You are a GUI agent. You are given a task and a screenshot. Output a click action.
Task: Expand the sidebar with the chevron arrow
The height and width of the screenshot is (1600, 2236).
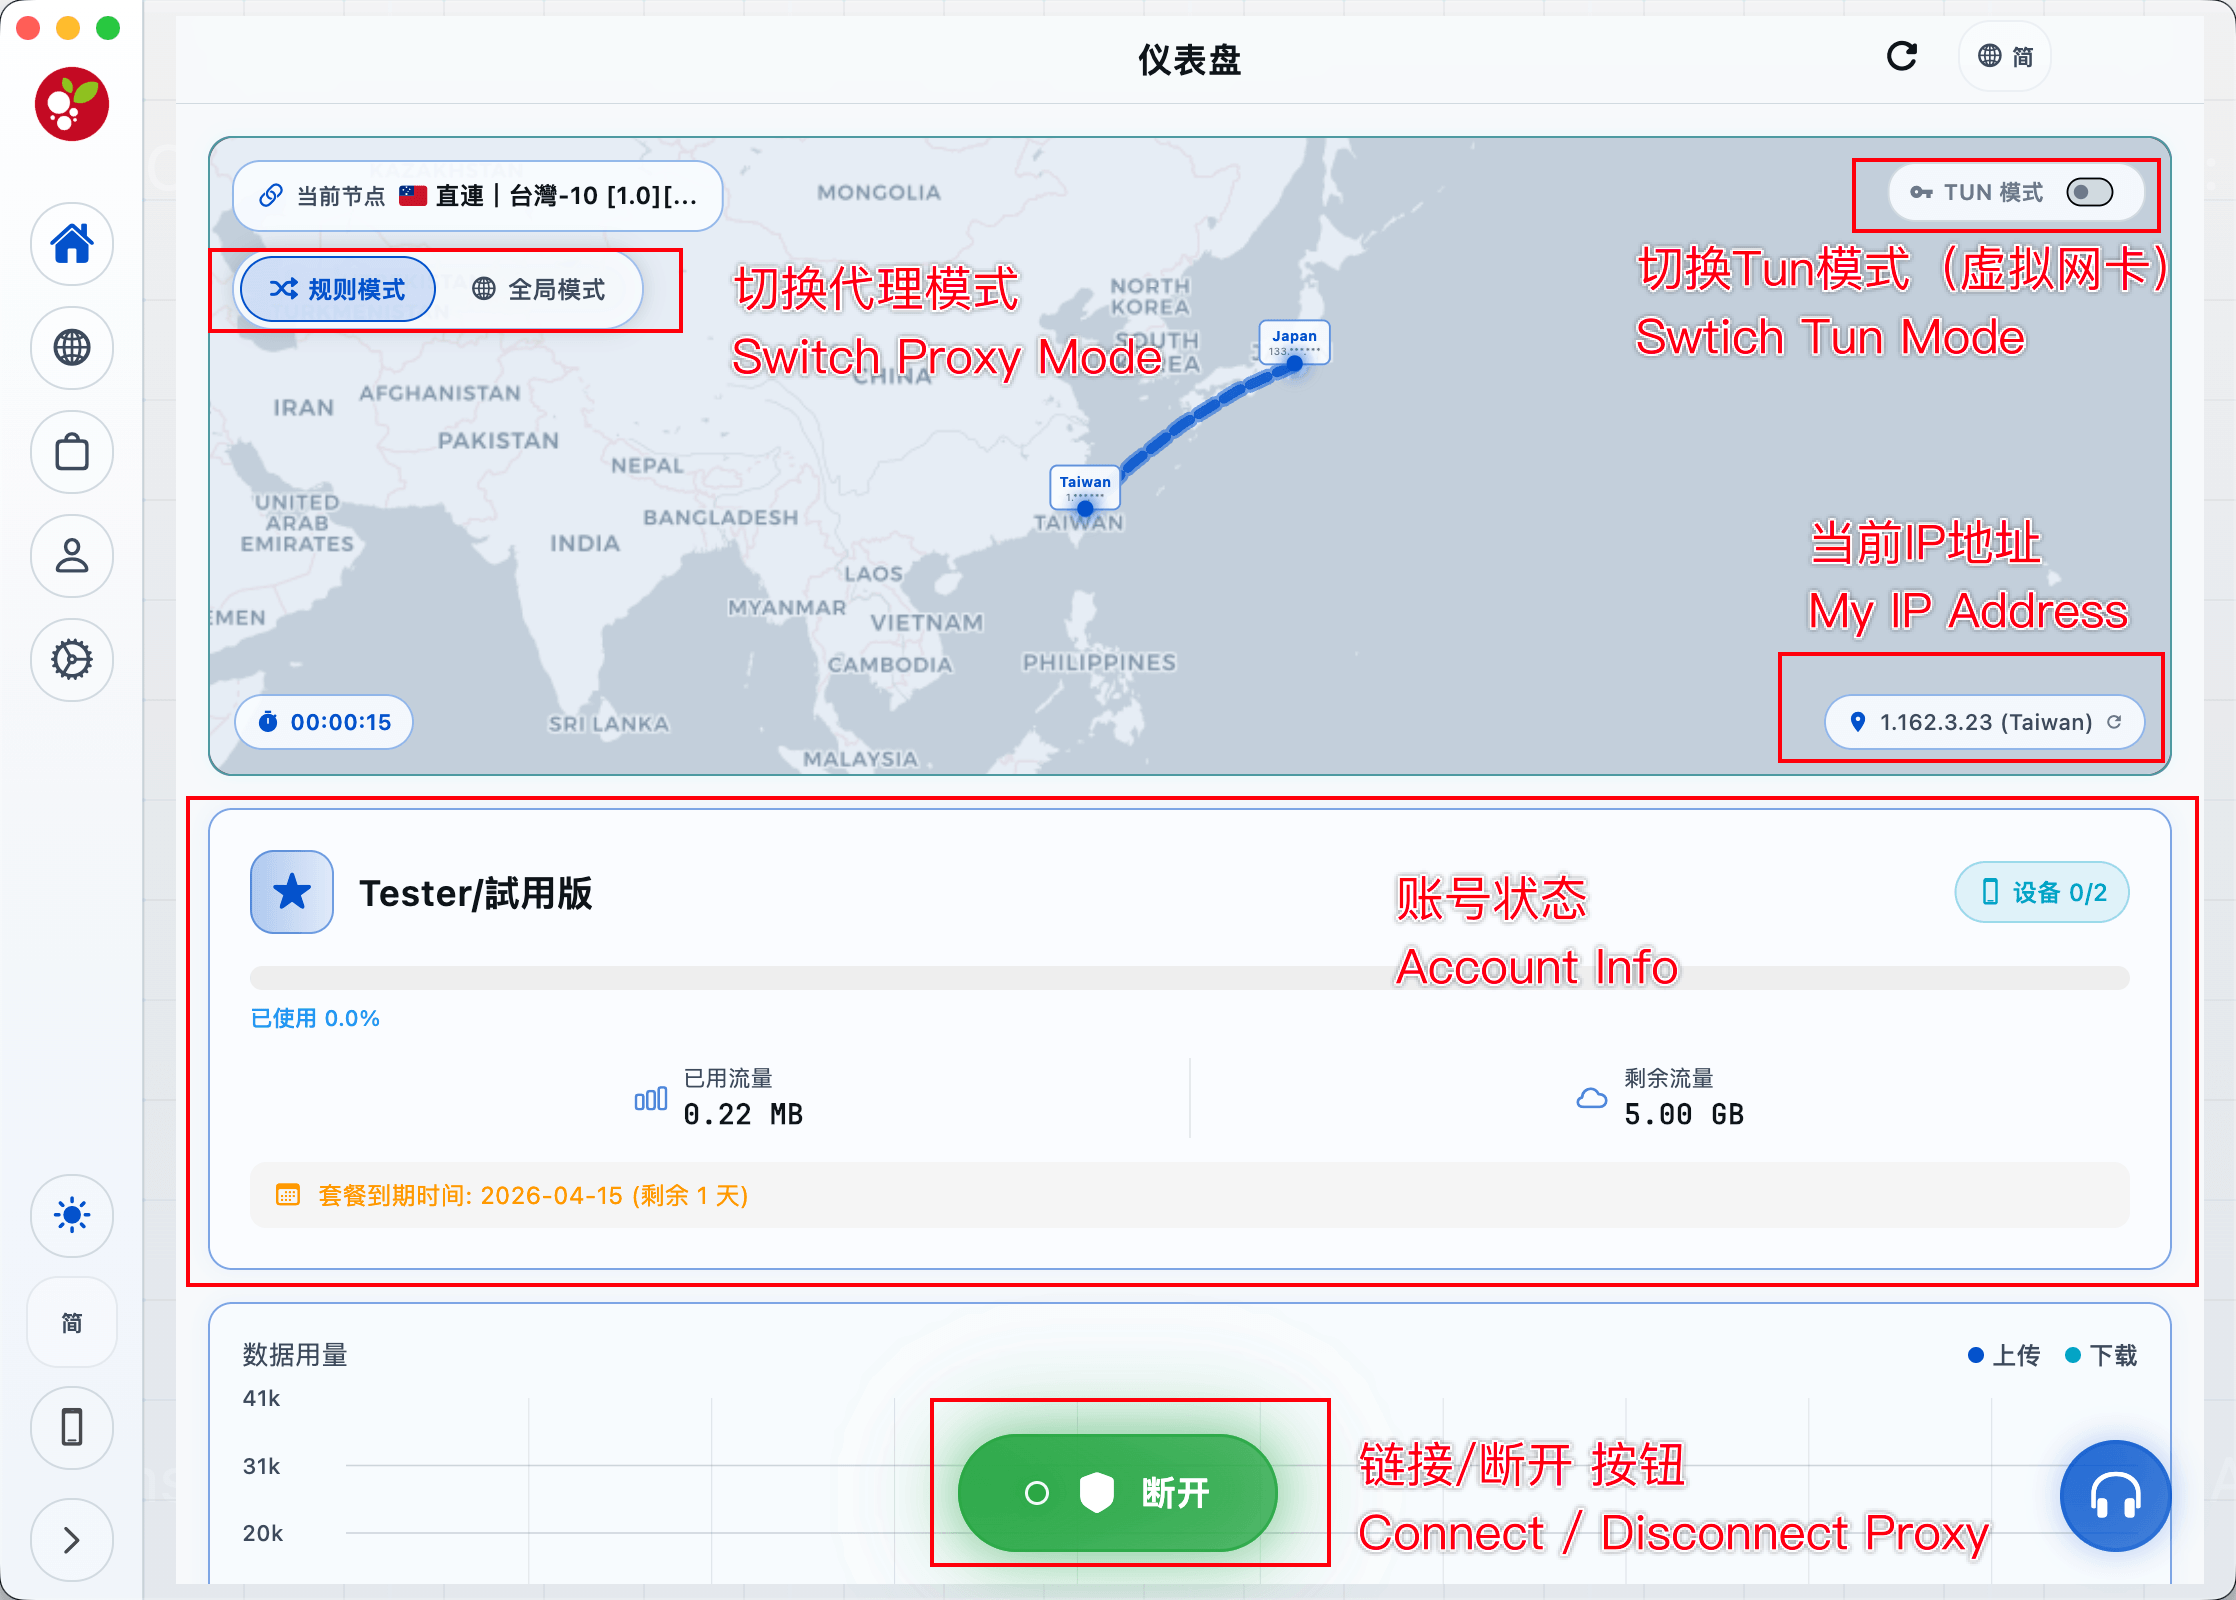coord(72,1540)
